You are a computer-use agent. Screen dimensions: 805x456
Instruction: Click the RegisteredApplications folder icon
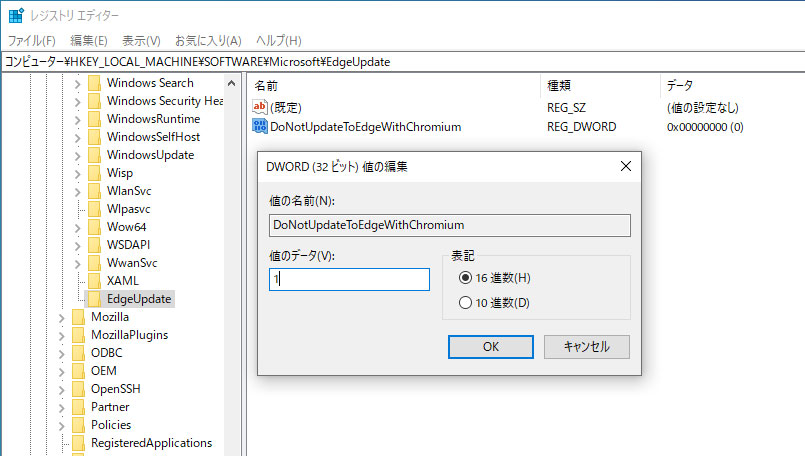point(79,443)
